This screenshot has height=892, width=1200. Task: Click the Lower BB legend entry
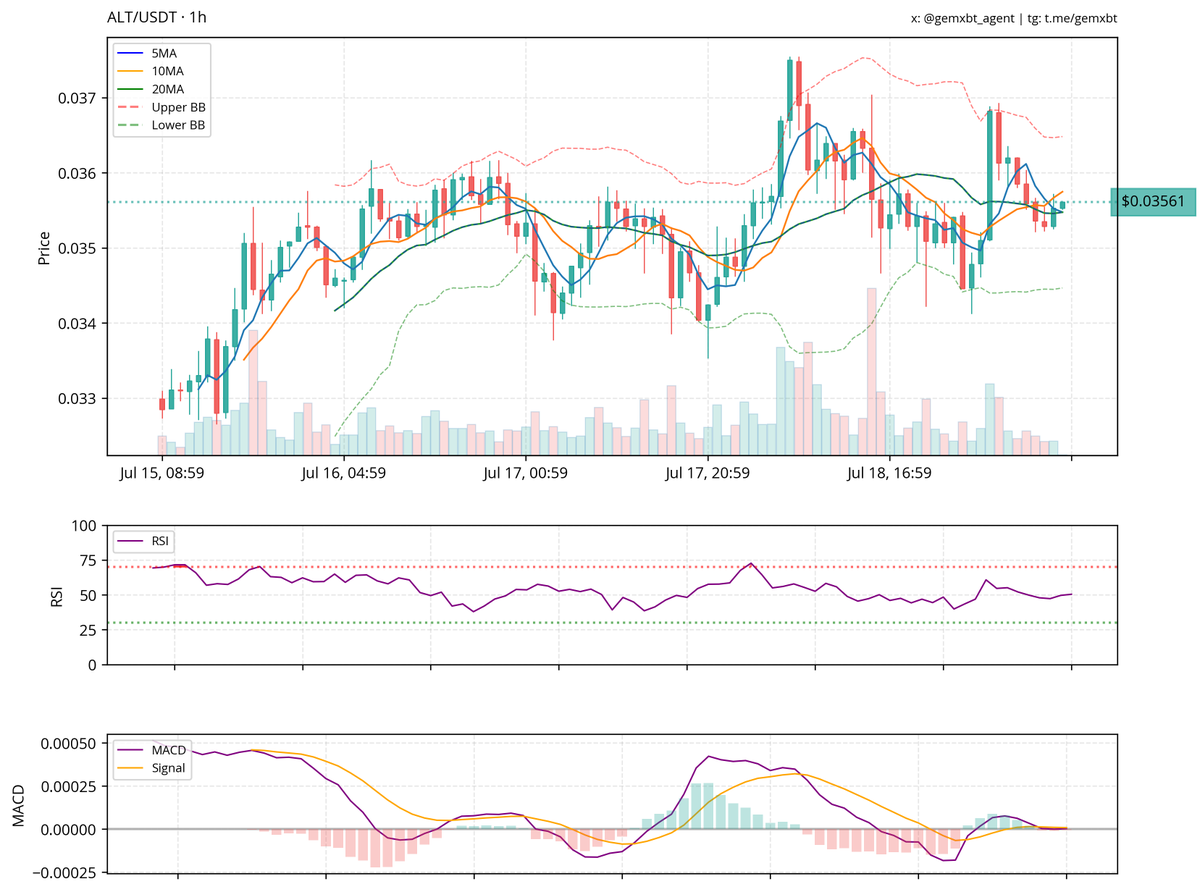pos(163,125)
